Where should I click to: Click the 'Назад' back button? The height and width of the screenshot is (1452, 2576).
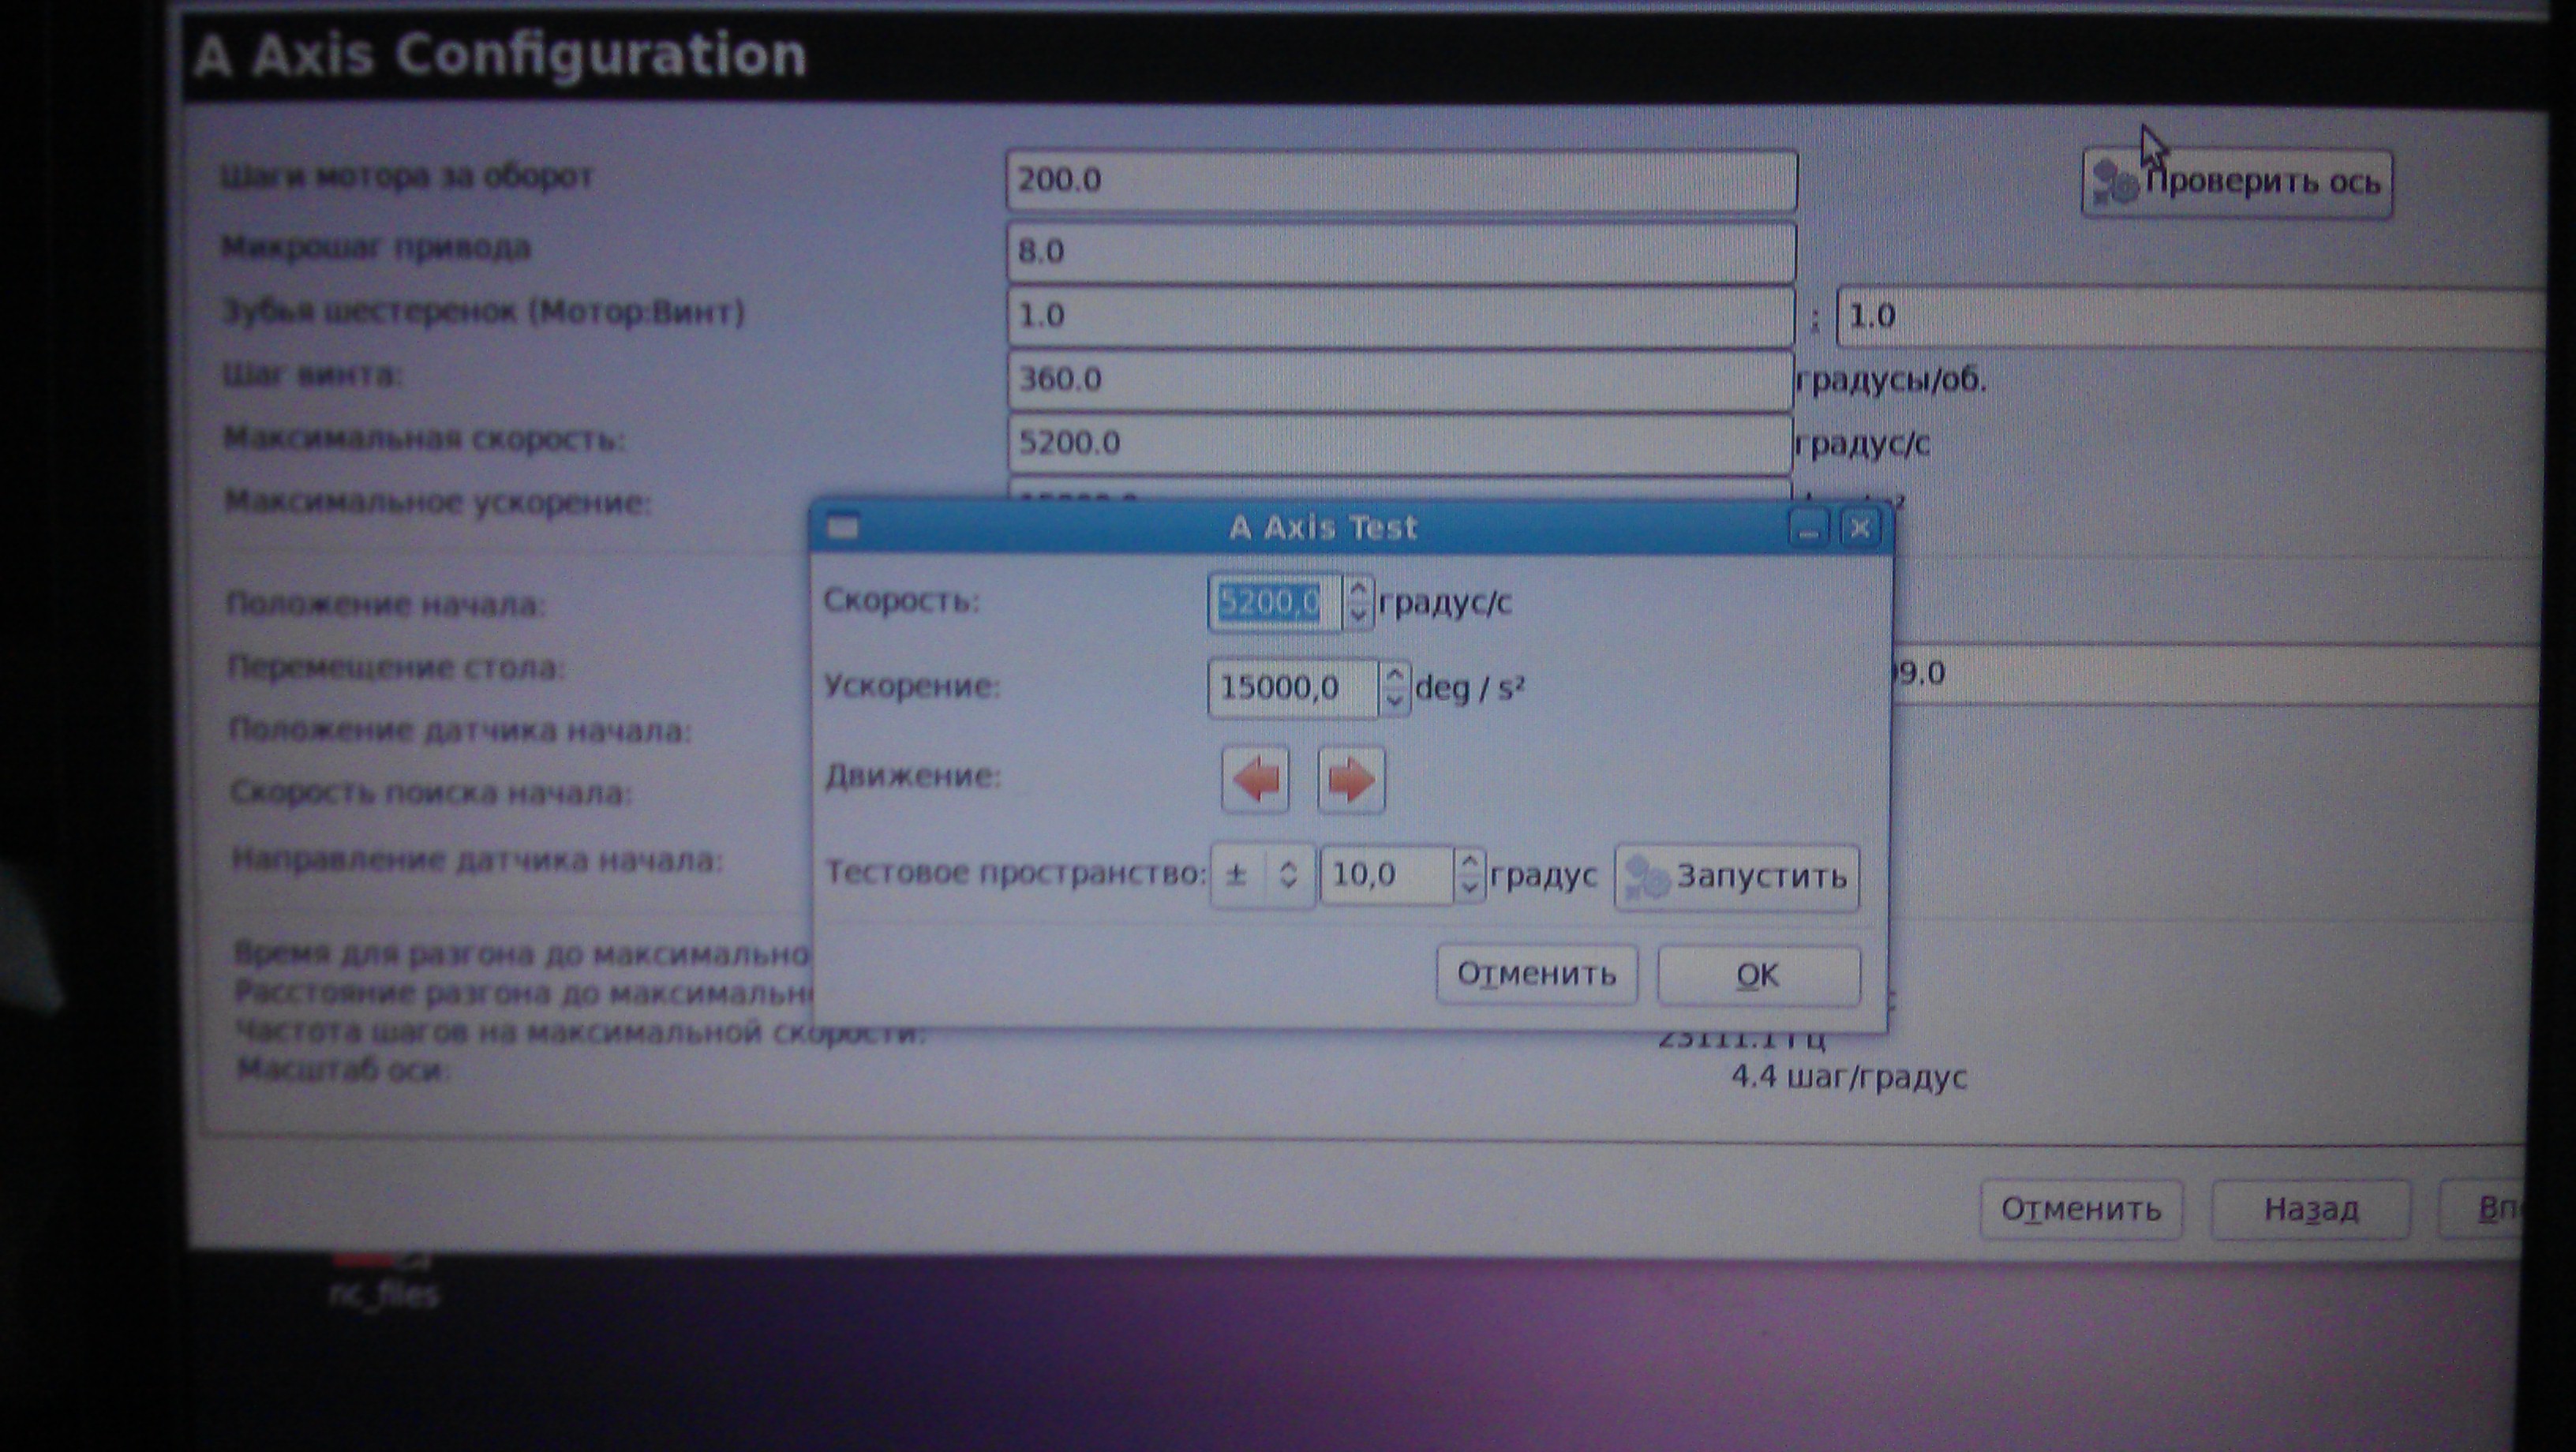2310,1210
